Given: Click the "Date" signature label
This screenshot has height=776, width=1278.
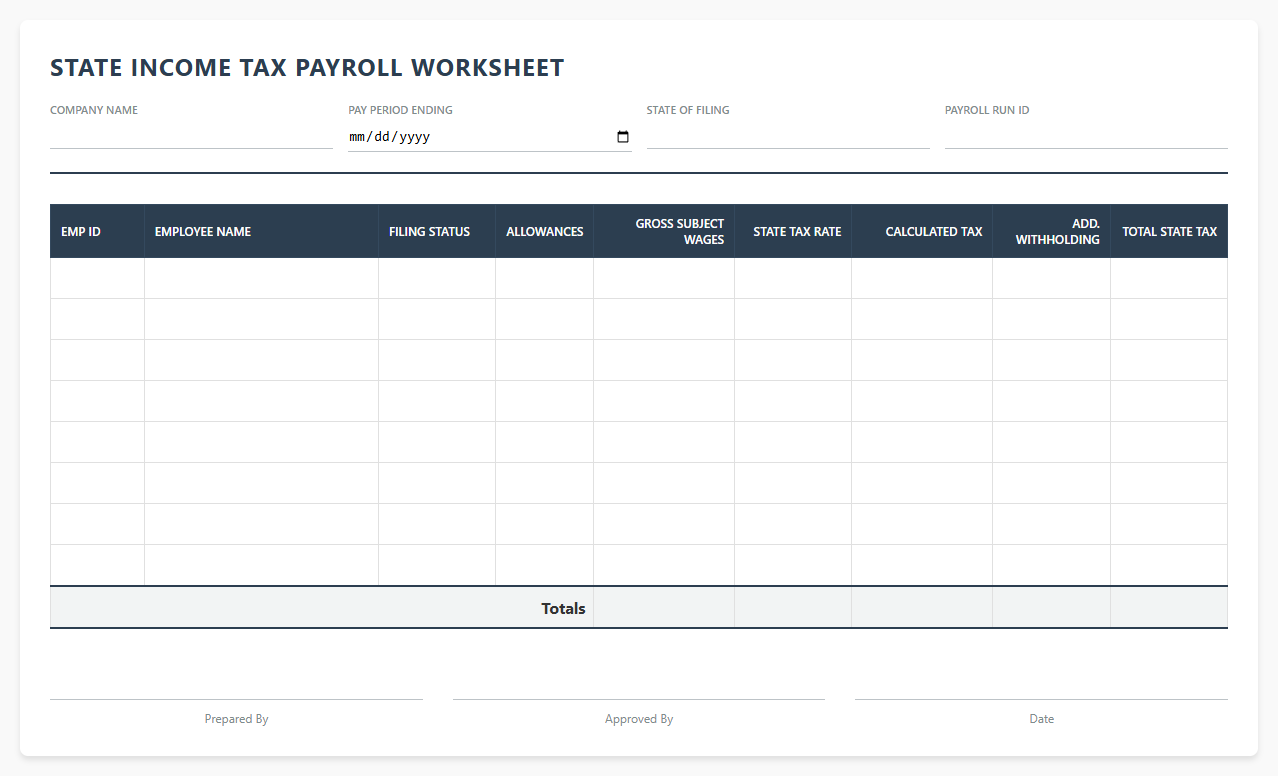Looking at the screenshot, I should click(x=1041, y=719).
